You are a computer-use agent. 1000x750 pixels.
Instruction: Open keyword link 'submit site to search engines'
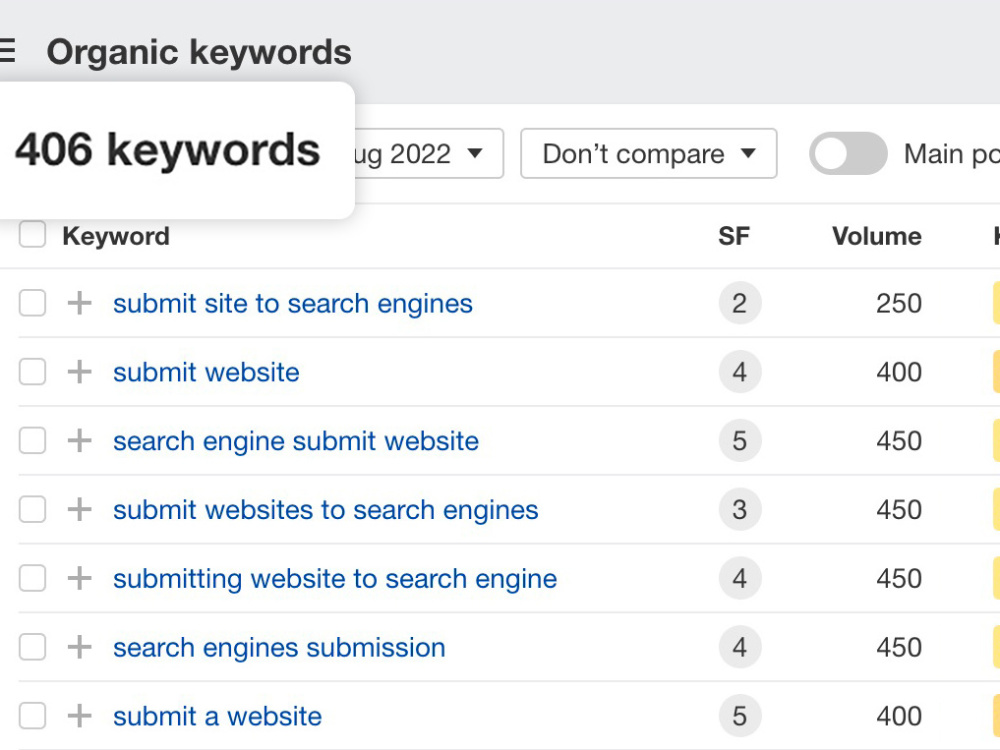[x=293, y=304]
